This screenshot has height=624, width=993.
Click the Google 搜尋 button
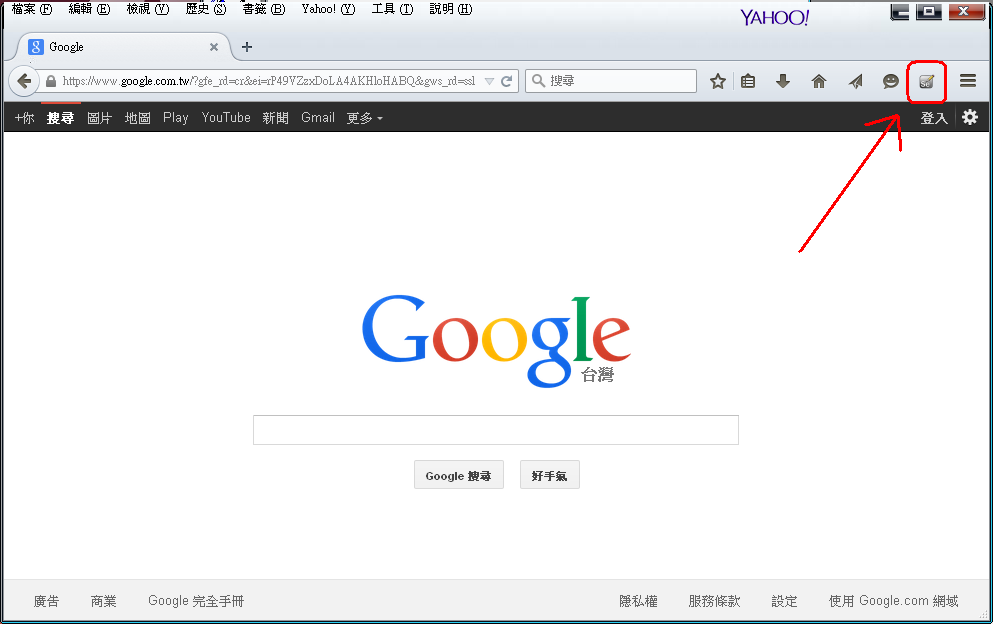(x=459, y=475)
